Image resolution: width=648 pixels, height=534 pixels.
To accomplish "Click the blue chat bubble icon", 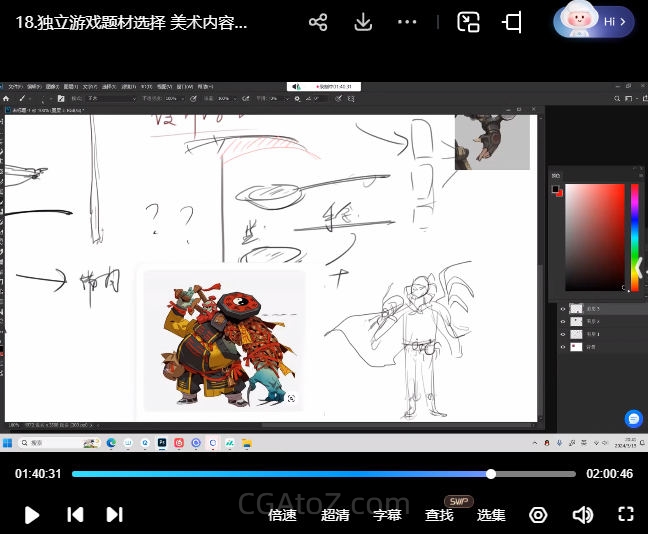I will tap(632, 419).
